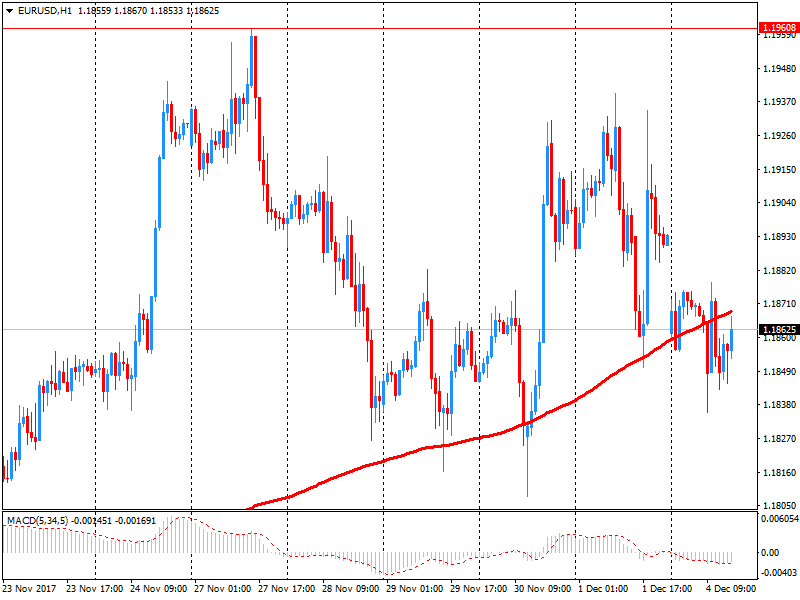Viewport: 800px width, 600px height.
Task: Click the 1.18050 price scale value
Action: (x=779, y=505)
